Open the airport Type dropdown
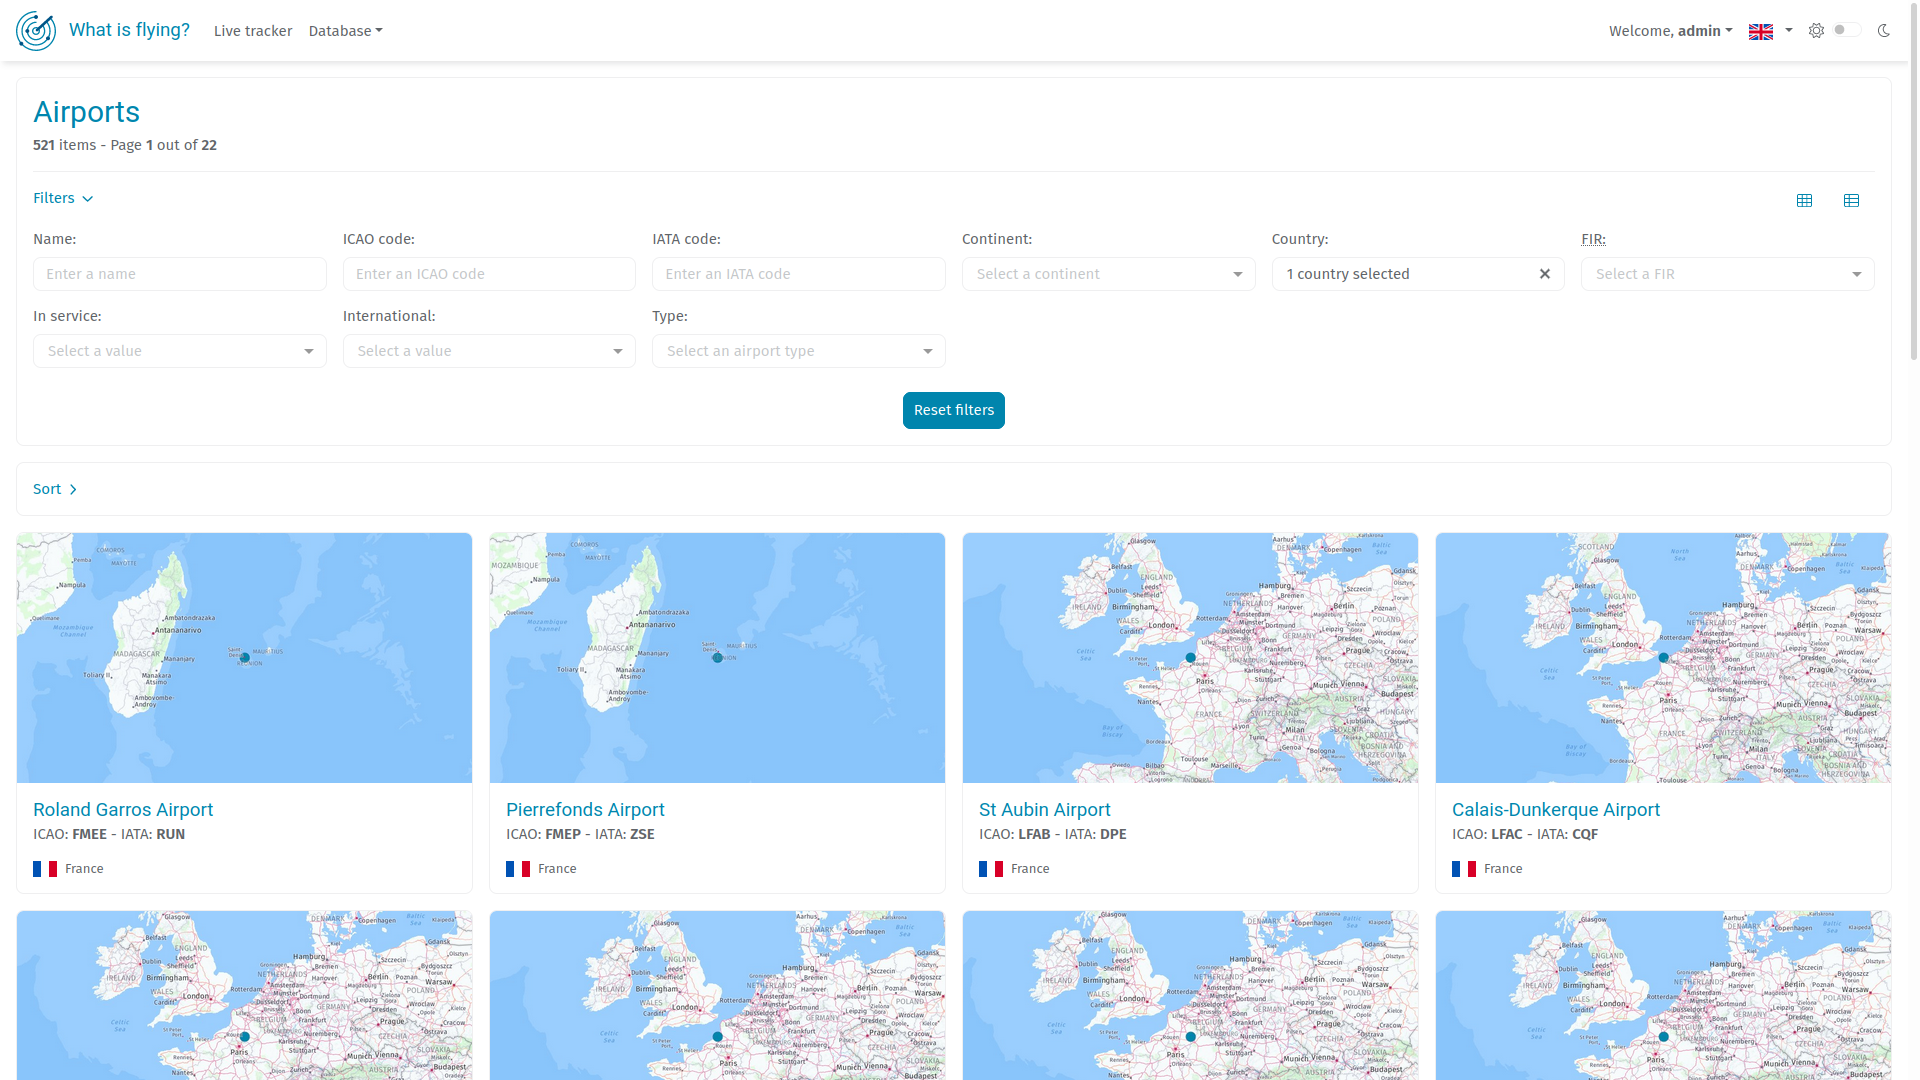The width and height of the screenshot is (1920, 1080). coord(798,351)
